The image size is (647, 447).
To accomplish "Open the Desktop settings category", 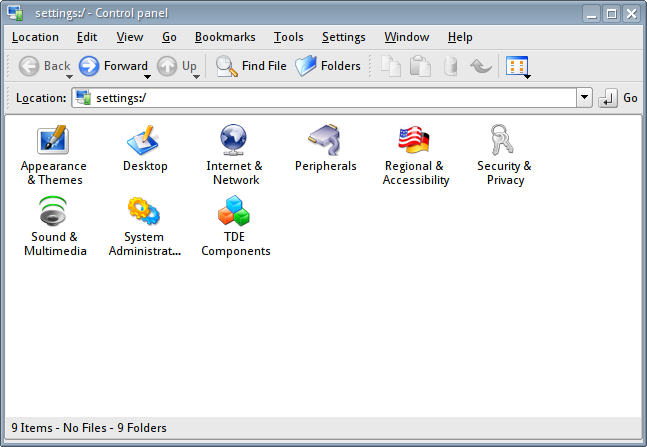I will point(144,148).
